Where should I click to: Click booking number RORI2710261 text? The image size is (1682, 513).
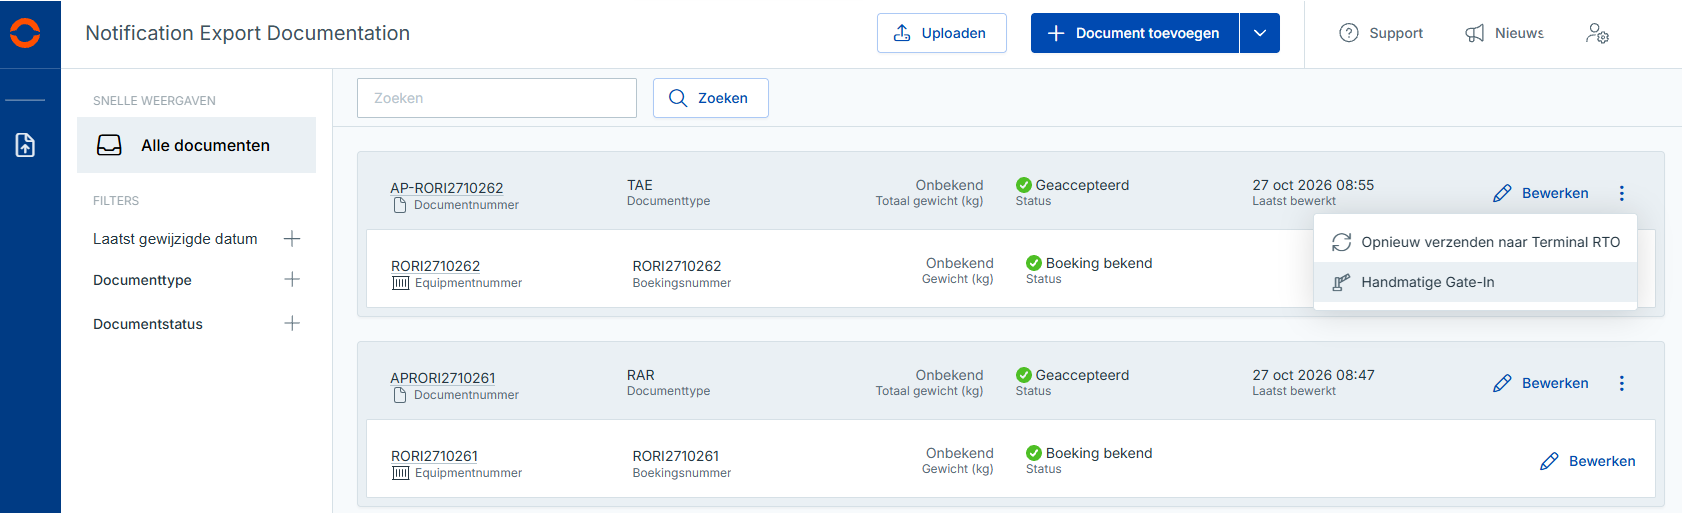676,456
